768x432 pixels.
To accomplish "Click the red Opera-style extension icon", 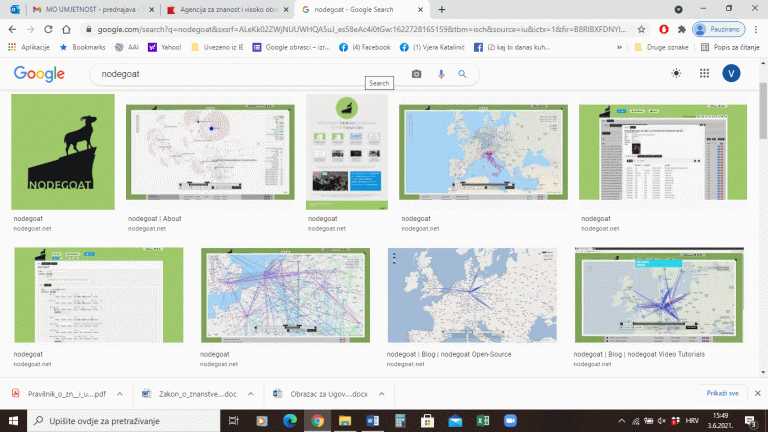I will click(664, 29).
